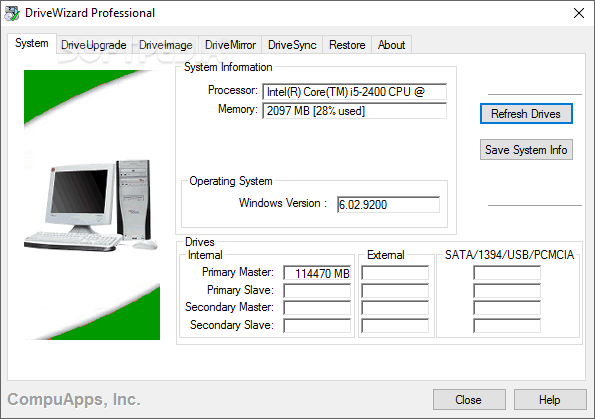The image size is (595, 419).
Task: Open the DriveUpgrade tab
Action: [94, 45]
